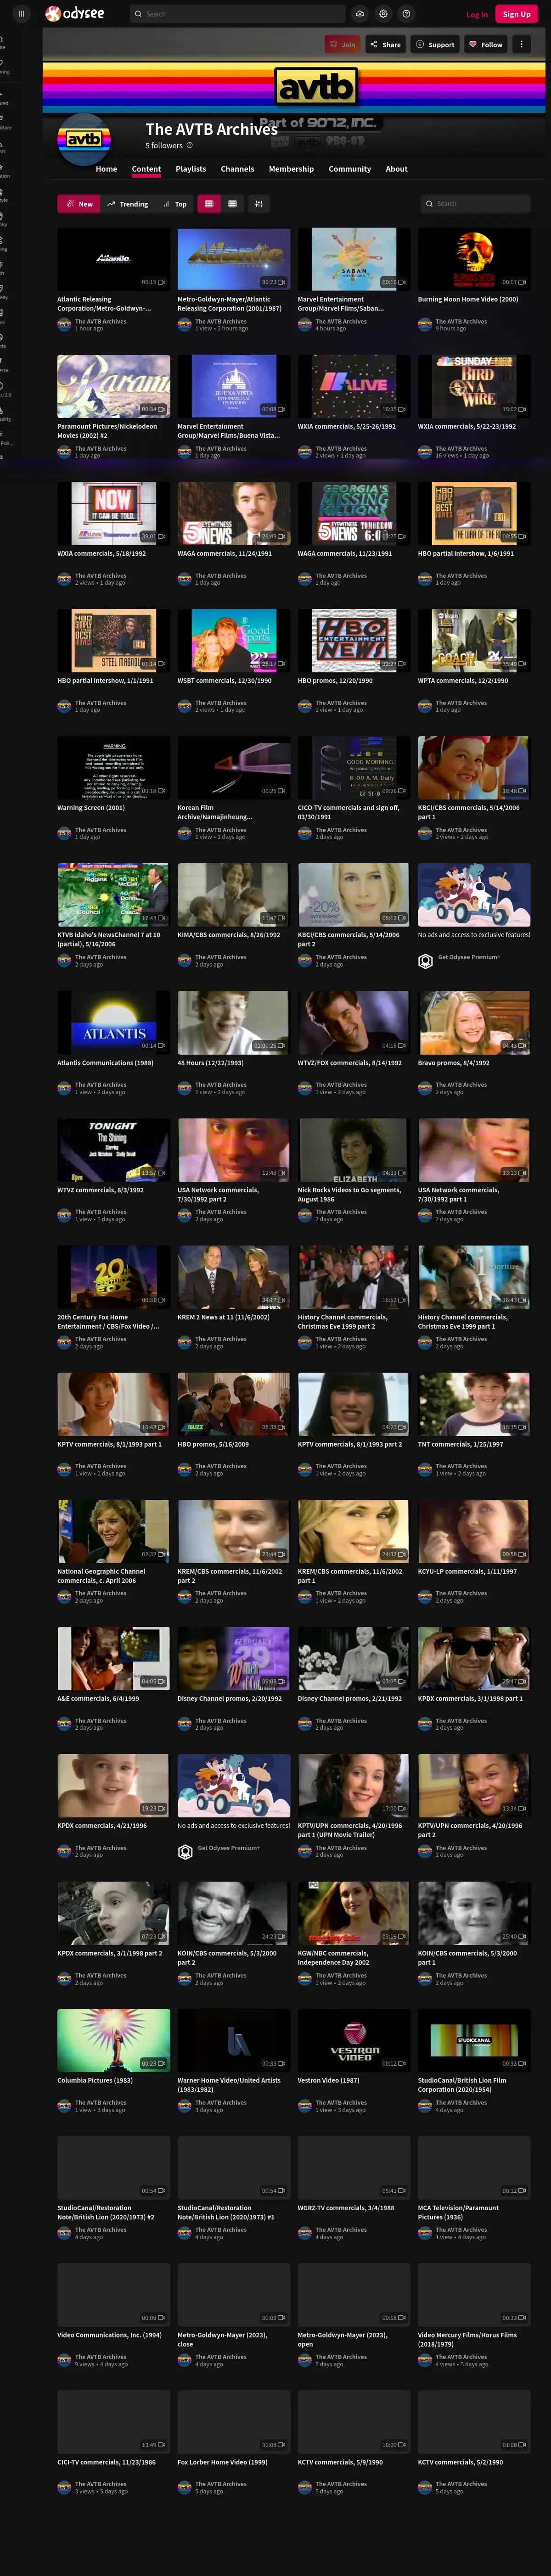Open the Community tab
Viewport: 551px width, 2576px height.
coord(350,169)
